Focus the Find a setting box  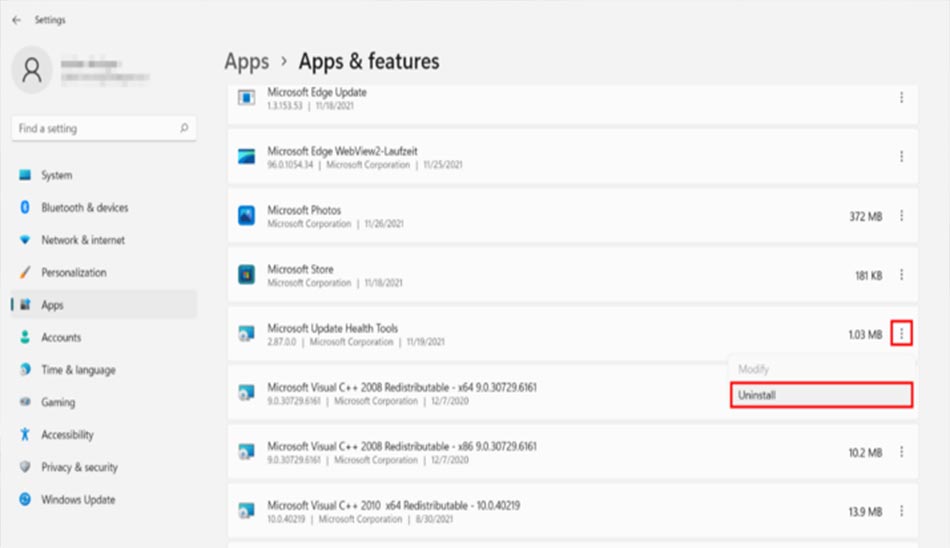click(104, 128)
